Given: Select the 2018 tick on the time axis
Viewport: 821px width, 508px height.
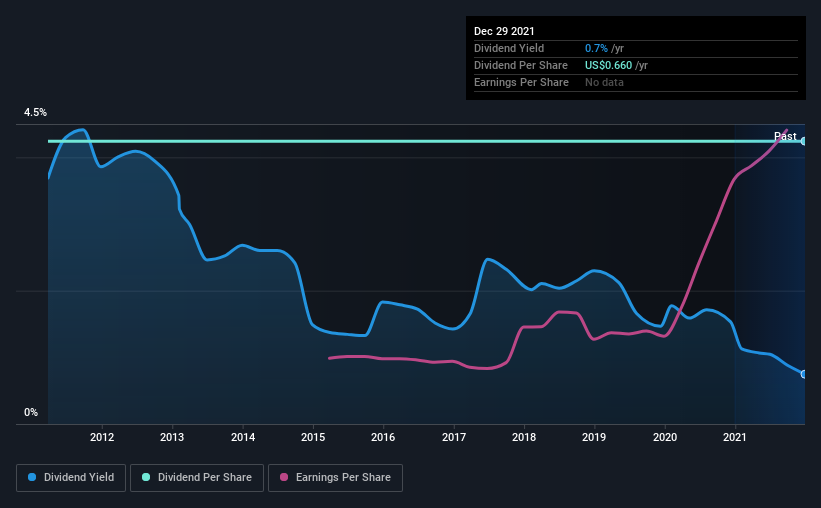Looking at the screenshot, I should [x=524, y=437].
